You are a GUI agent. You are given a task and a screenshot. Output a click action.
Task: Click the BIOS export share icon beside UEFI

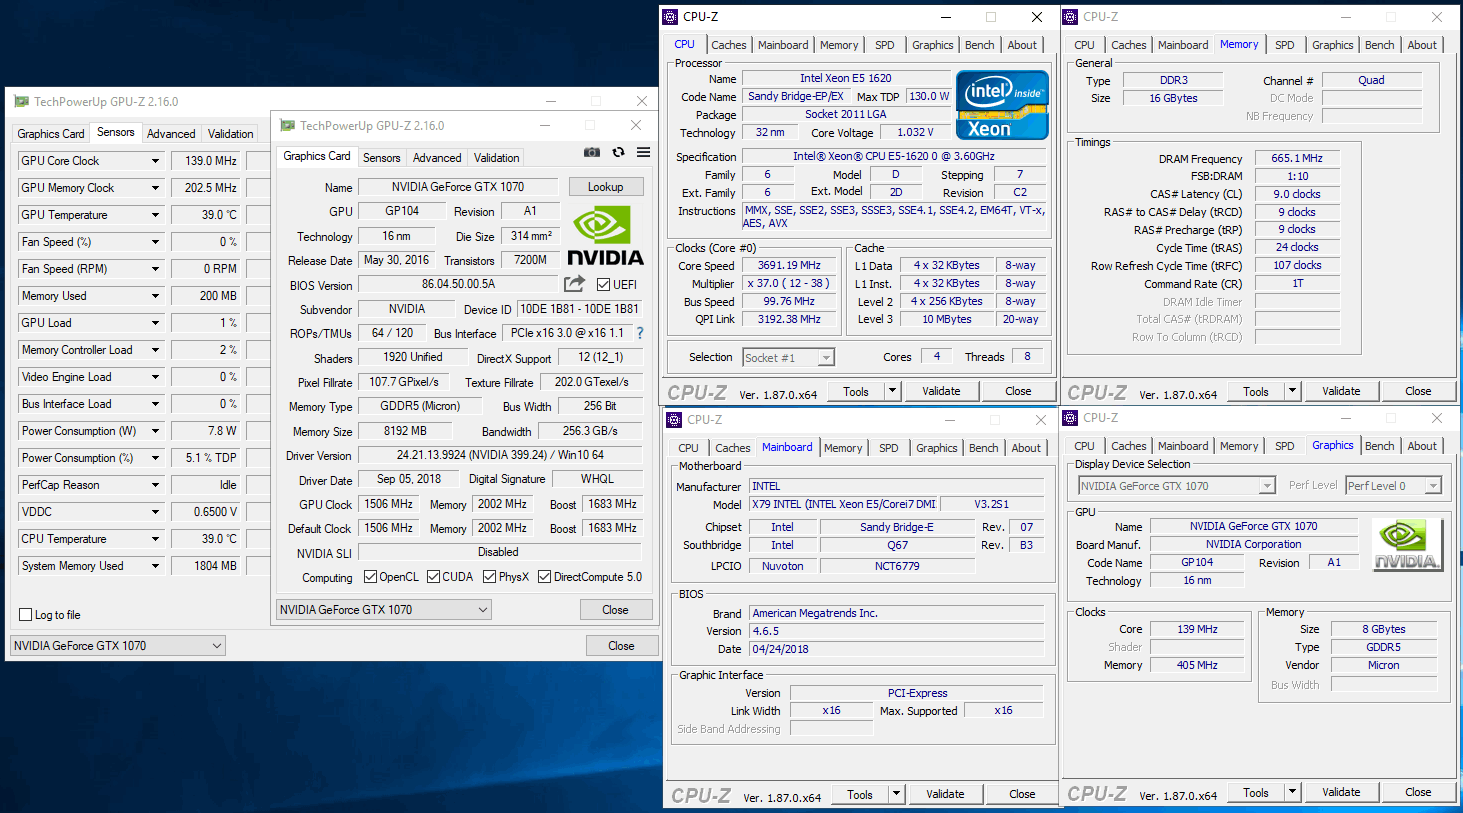(574, 284)
